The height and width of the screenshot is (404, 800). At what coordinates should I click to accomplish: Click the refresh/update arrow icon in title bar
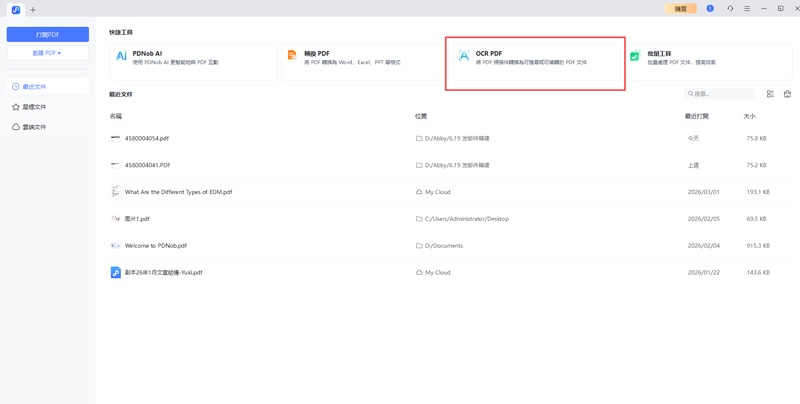tap(730, 8)
